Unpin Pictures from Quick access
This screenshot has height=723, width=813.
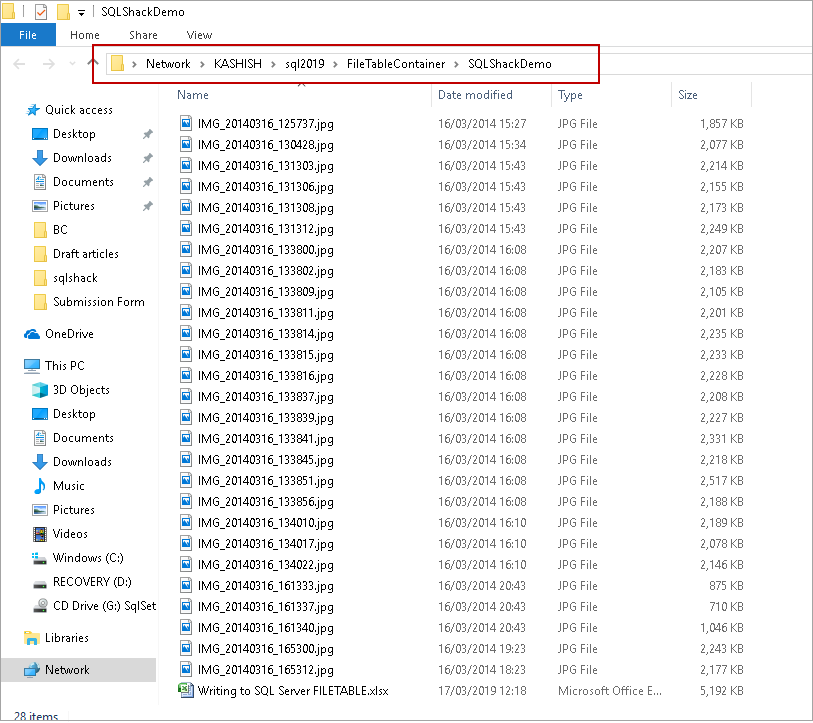click(x=148, y=205)
